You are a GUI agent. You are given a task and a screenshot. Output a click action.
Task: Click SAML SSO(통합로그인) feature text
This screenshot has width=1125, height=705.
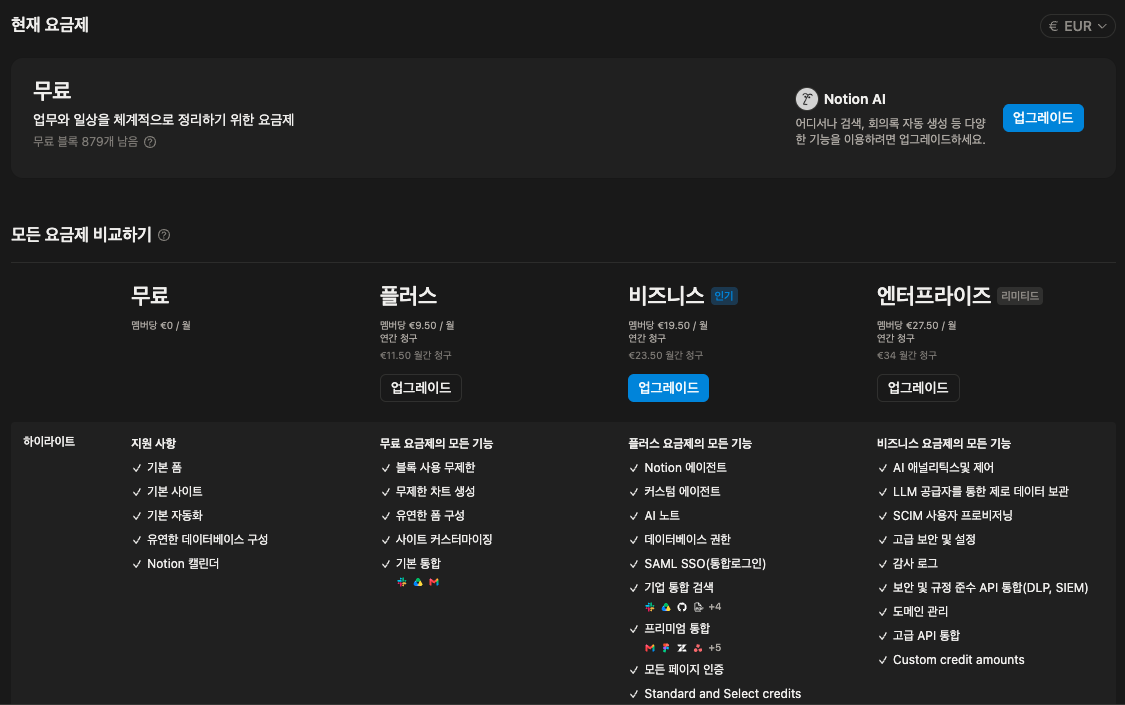point(705,564)
